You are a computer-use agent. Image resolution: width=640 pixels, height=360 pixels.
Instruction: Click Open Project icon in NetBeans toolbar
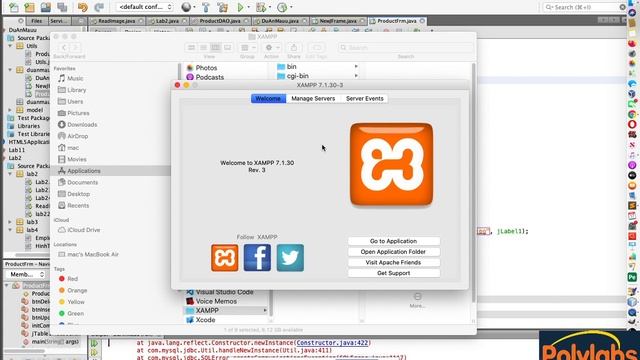point(46,7)
